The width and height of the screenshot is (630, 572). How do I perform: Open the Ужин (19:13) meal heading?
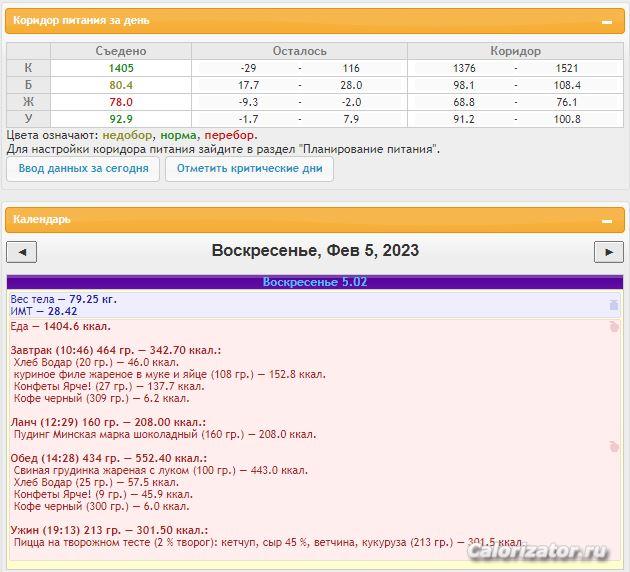(108, 530)
